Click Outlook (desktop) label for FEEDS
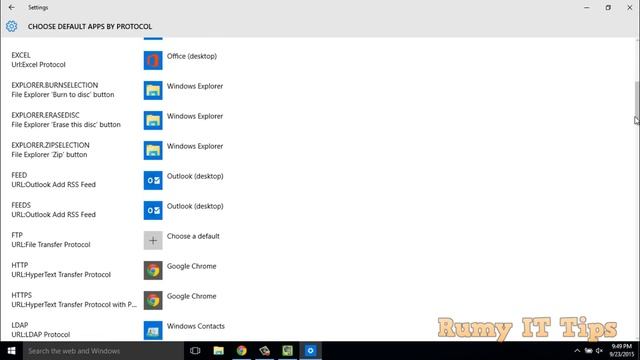The image size is (640, 360). coord(195,206)
